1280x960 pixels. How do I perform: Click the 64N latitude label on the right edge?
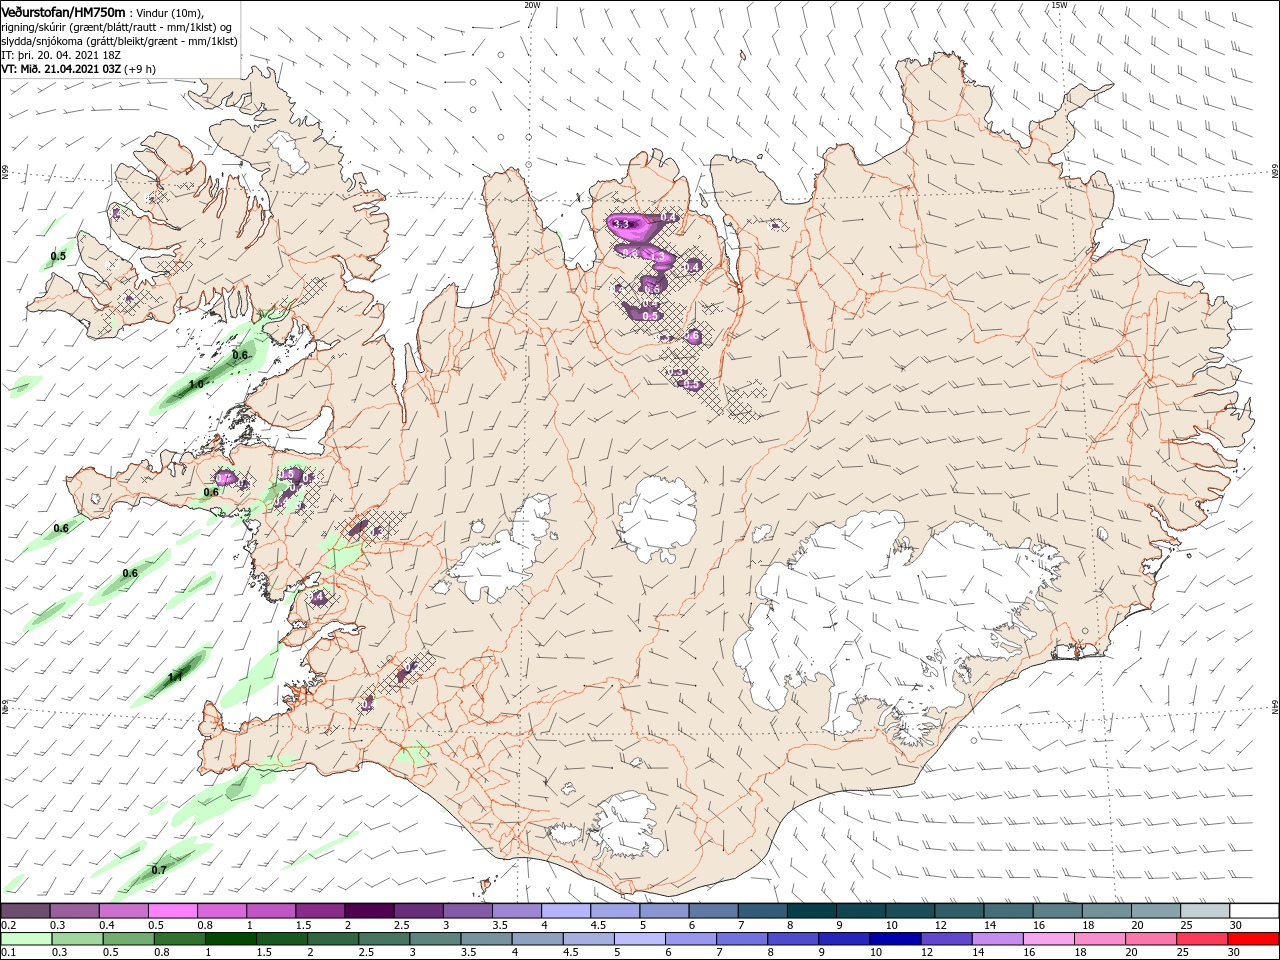pos(1275,708)
